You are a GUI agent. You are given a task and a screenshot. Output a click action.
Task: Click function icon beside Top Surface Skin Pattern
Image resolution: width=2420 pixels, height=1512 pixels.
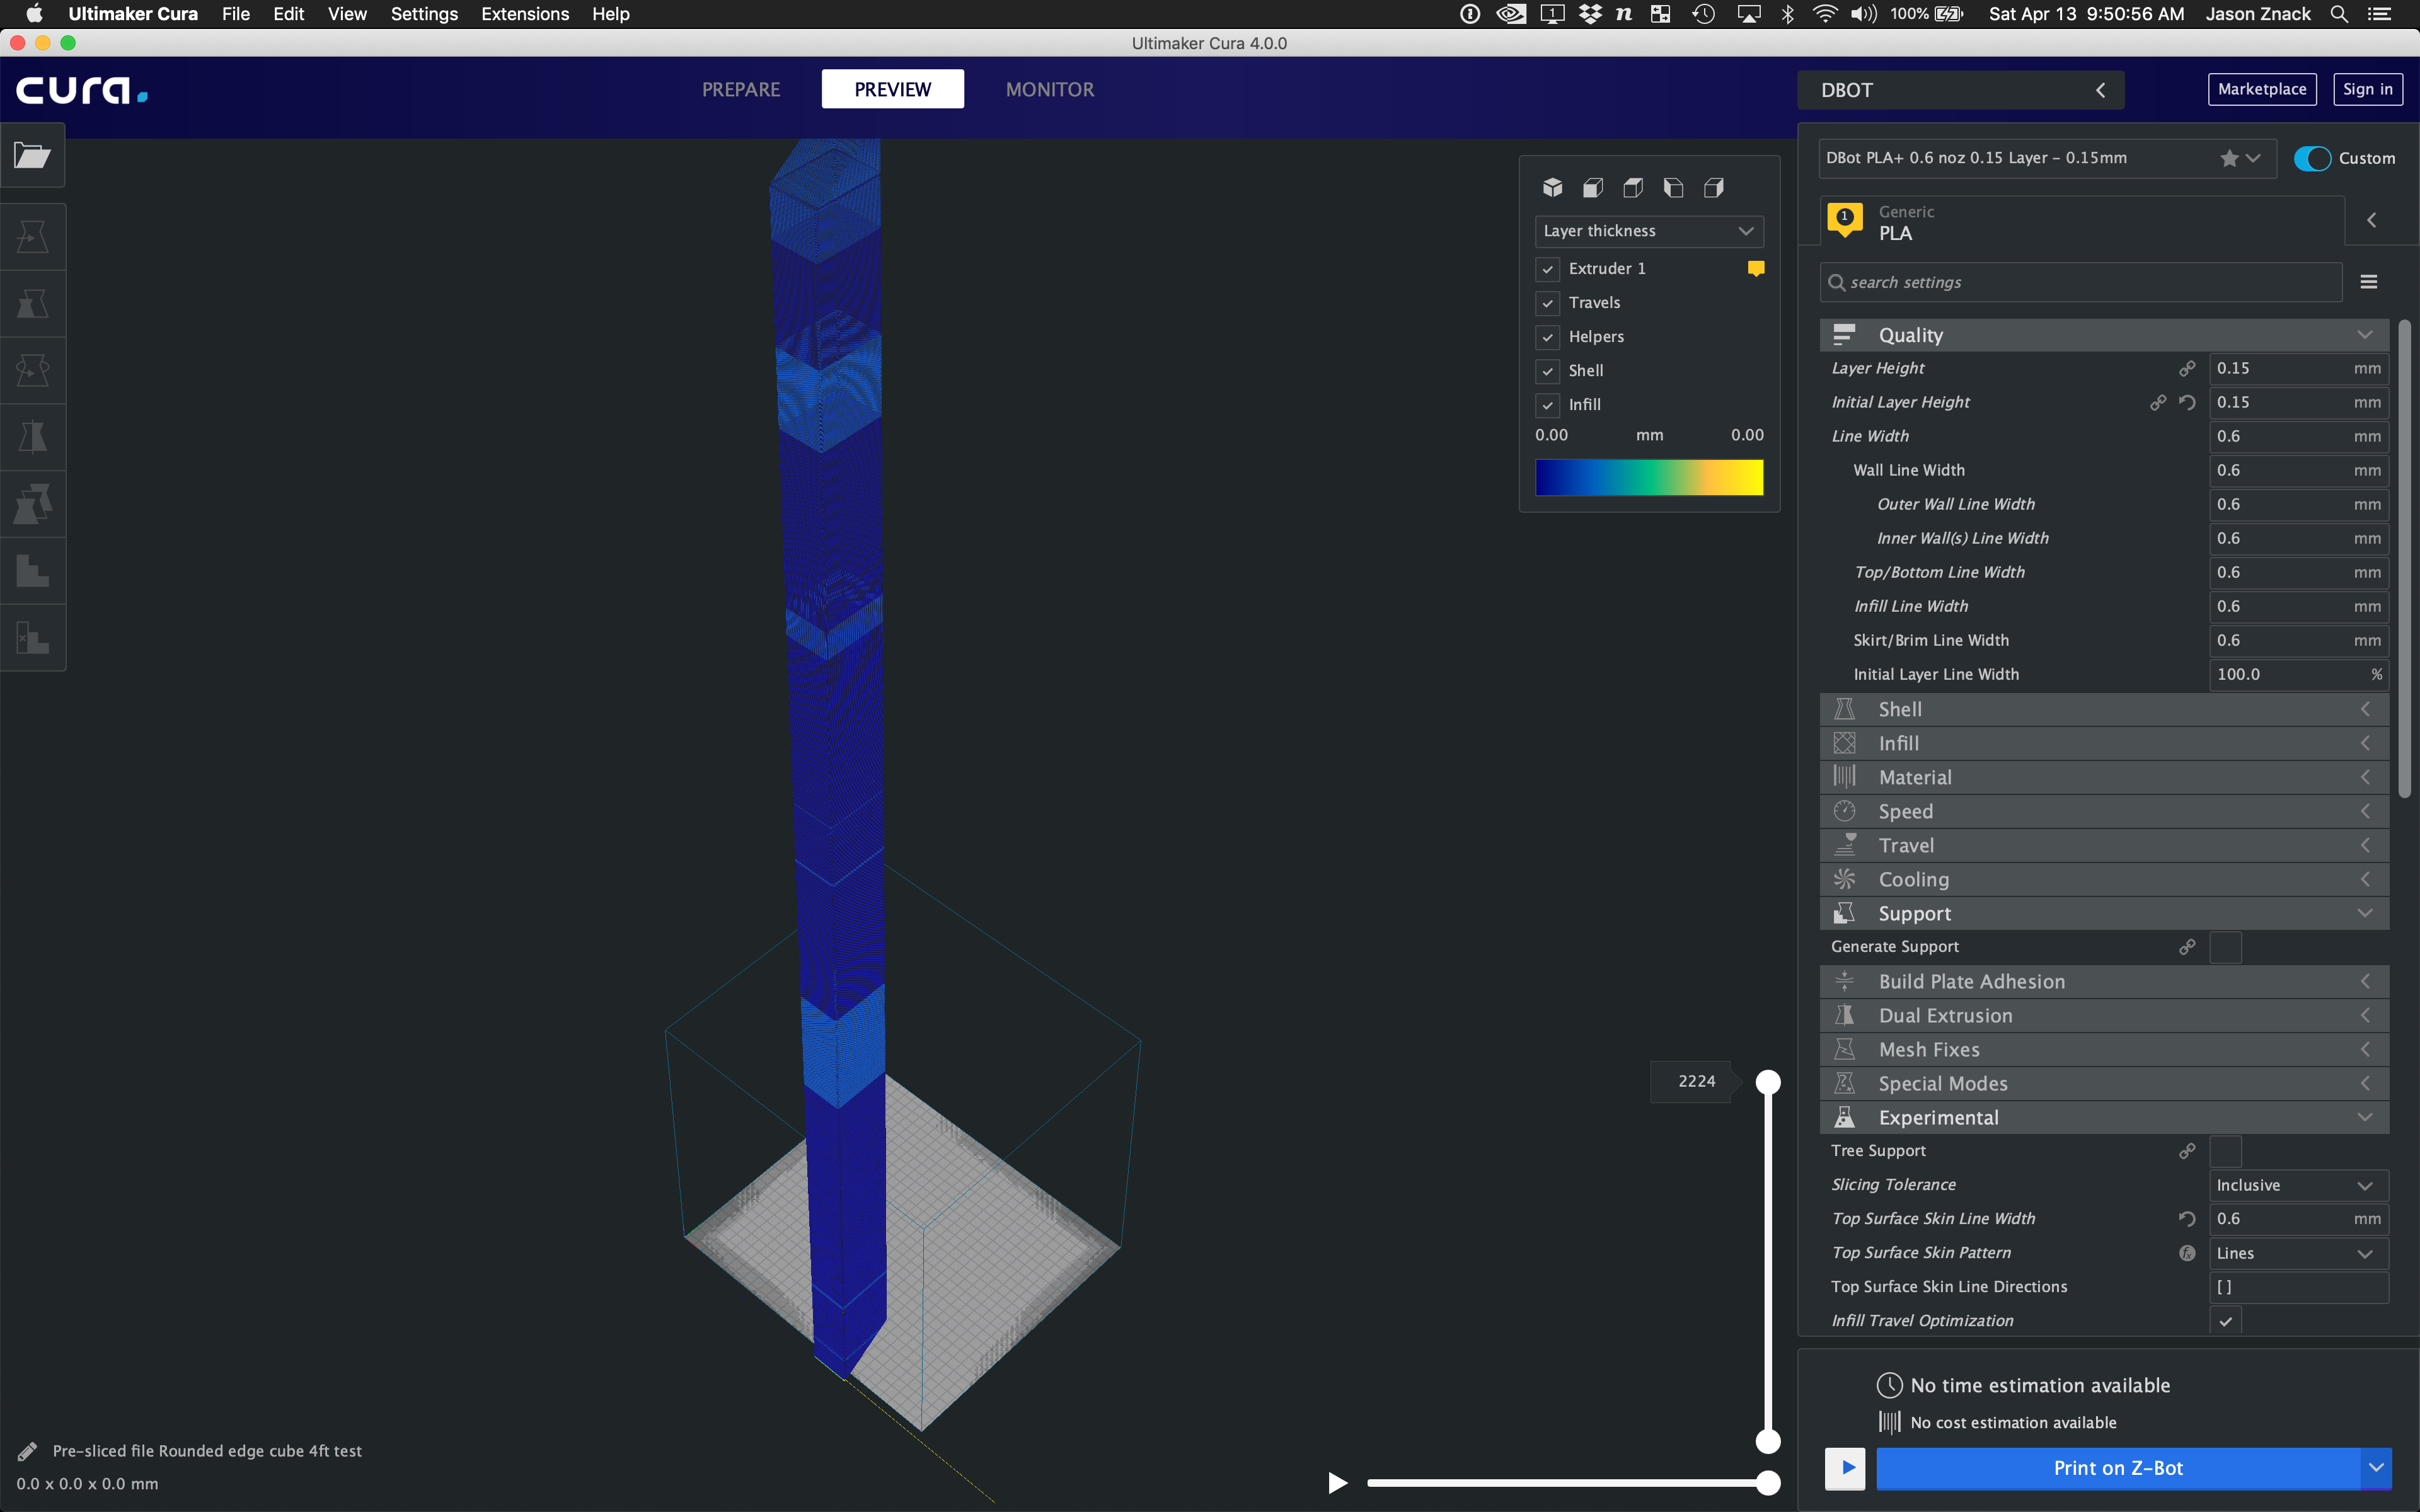pyautogui.click(x=2187, y=1253)
